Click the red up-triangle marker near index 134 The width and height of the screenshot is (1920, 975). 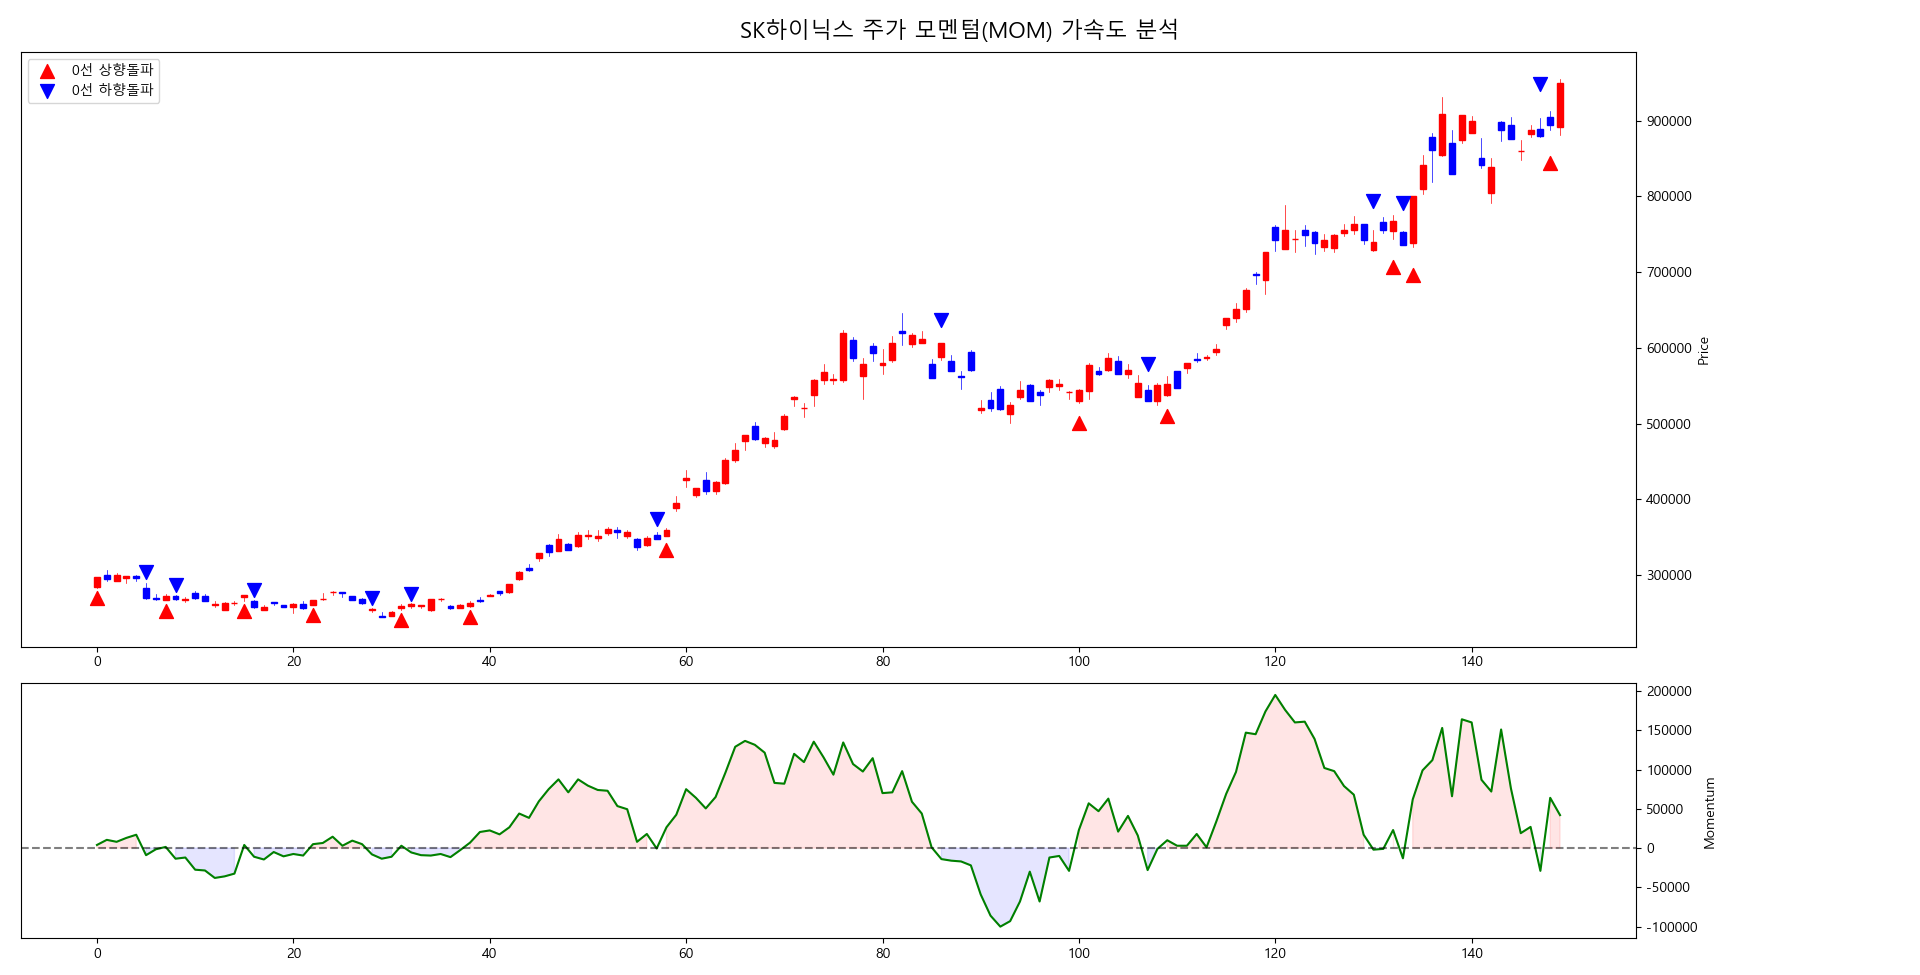point(1413,275)
